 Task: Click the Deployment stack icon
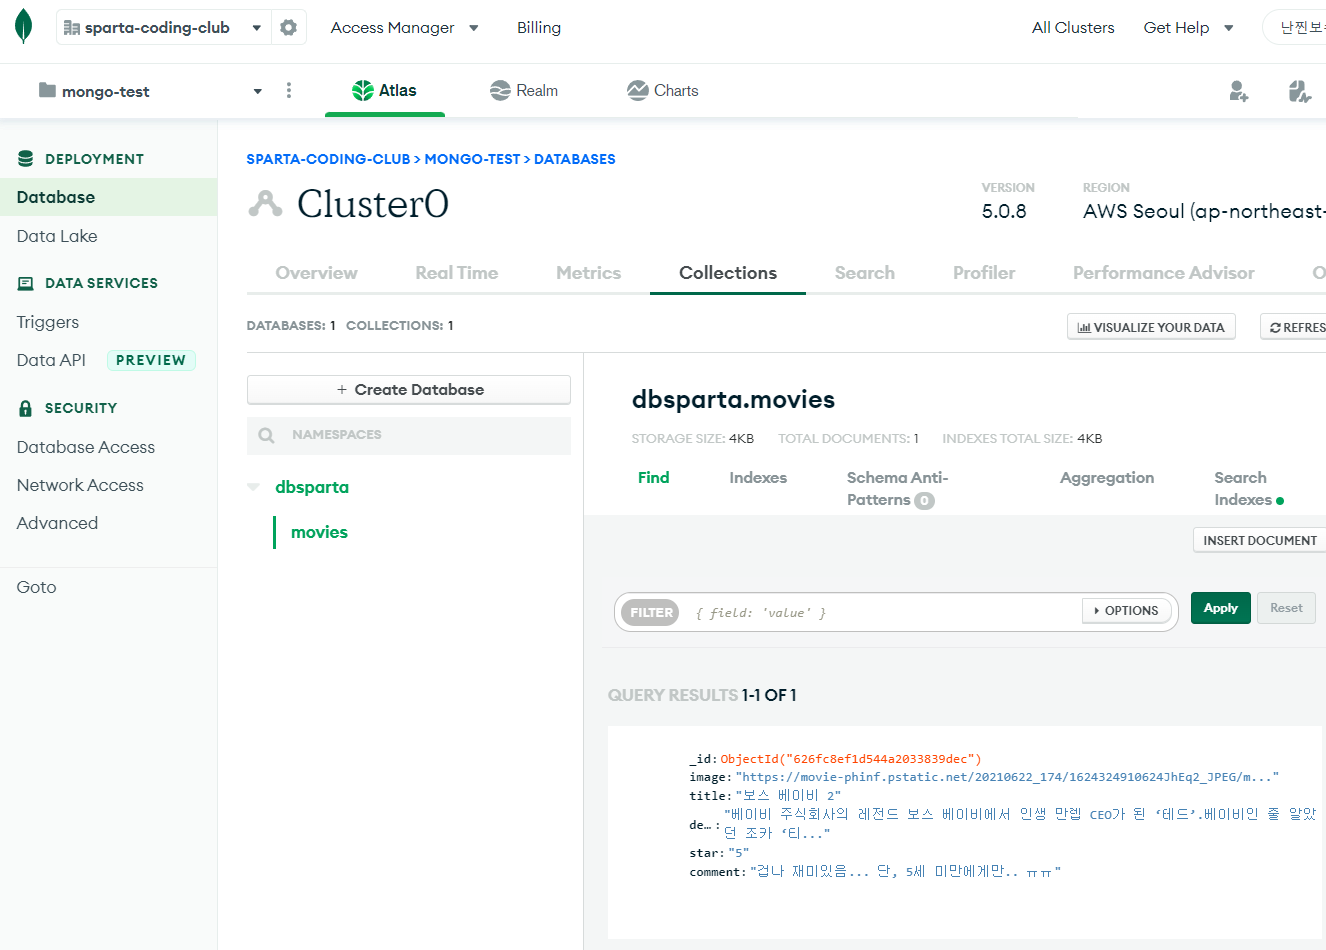click(x=26, y=159)
